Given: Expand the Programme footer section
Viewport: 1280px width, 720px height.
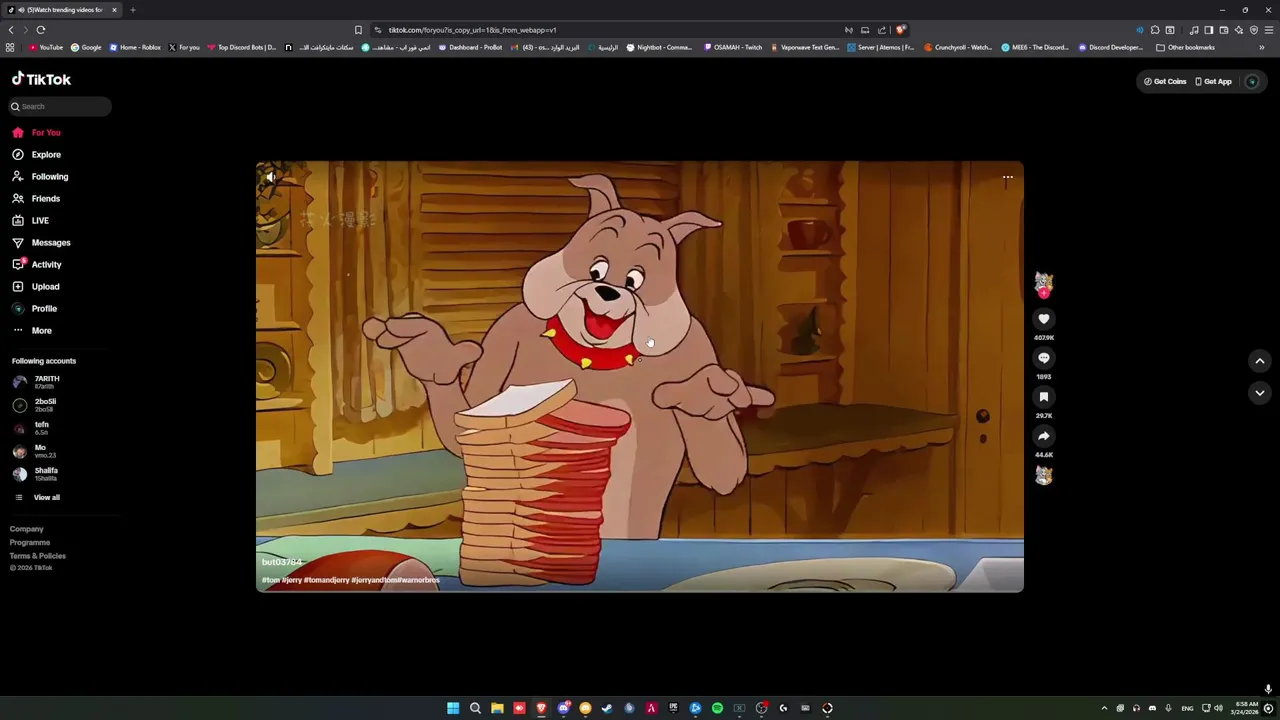Looking at the screenshot, I should pos(30,542).
